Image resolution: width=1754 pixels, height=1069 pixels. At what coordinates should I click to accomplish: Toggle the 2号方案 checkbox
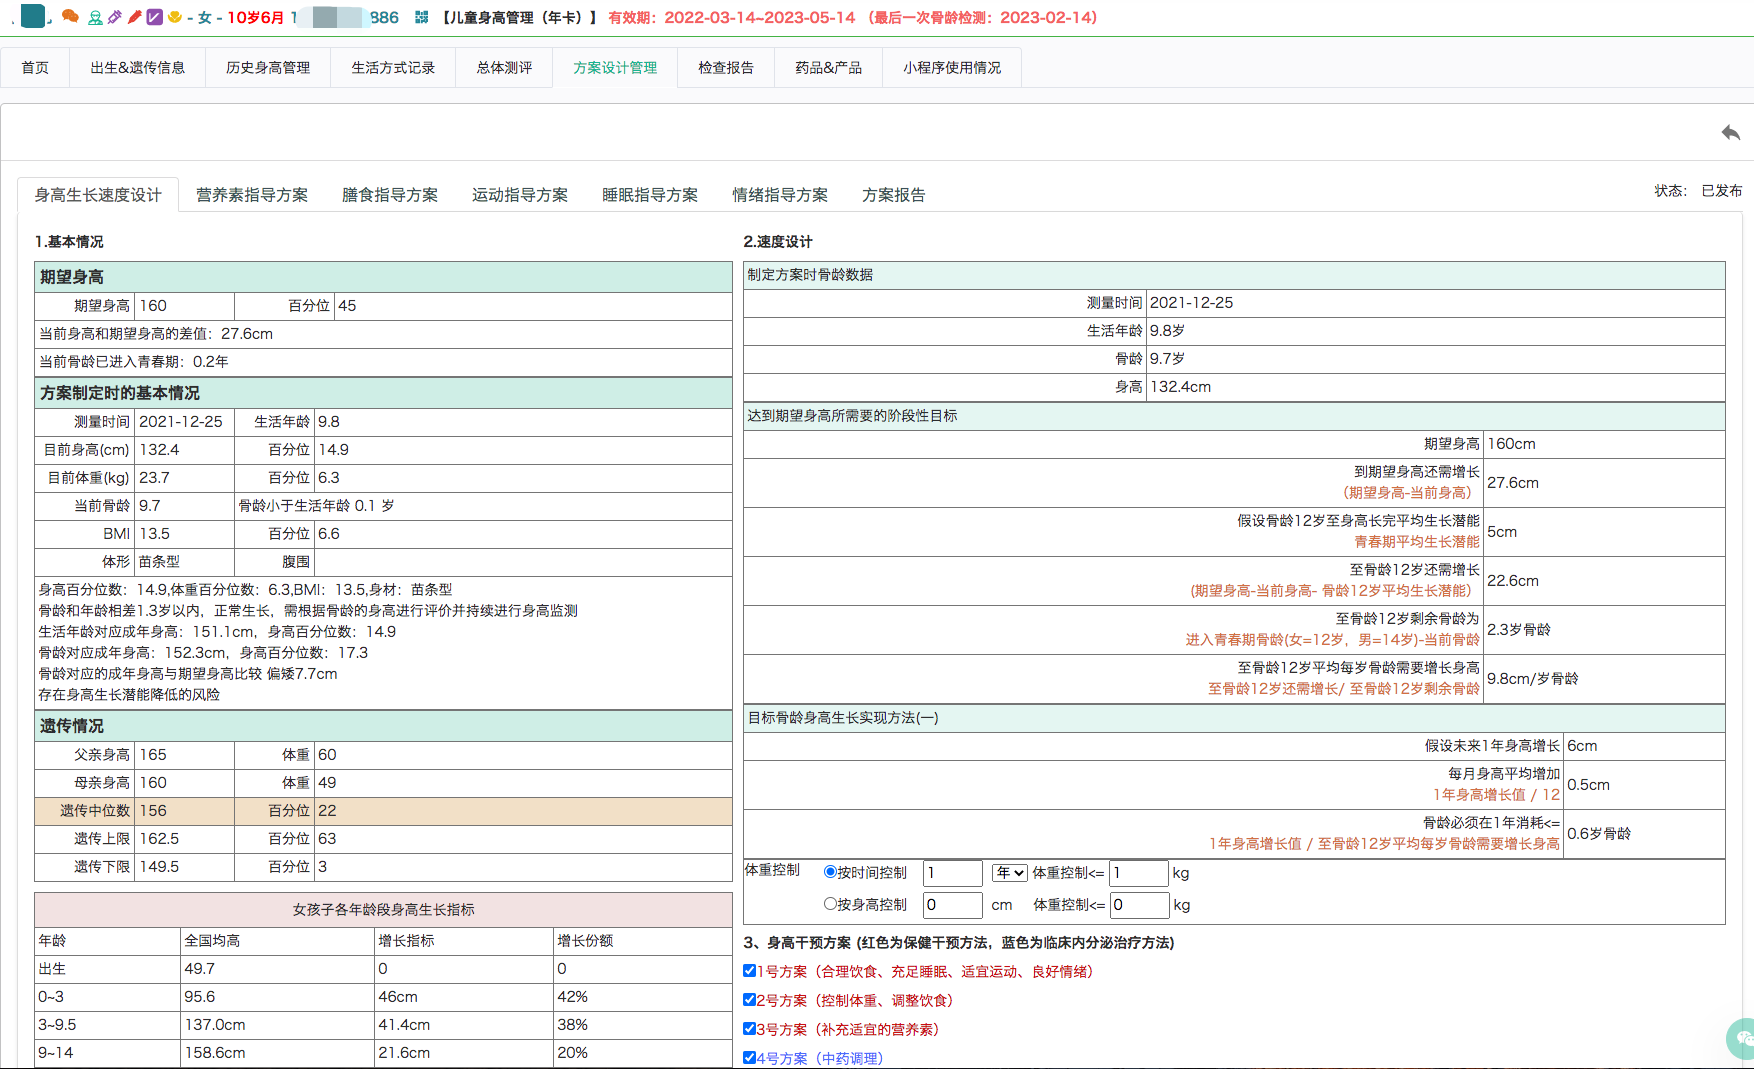750,1000
